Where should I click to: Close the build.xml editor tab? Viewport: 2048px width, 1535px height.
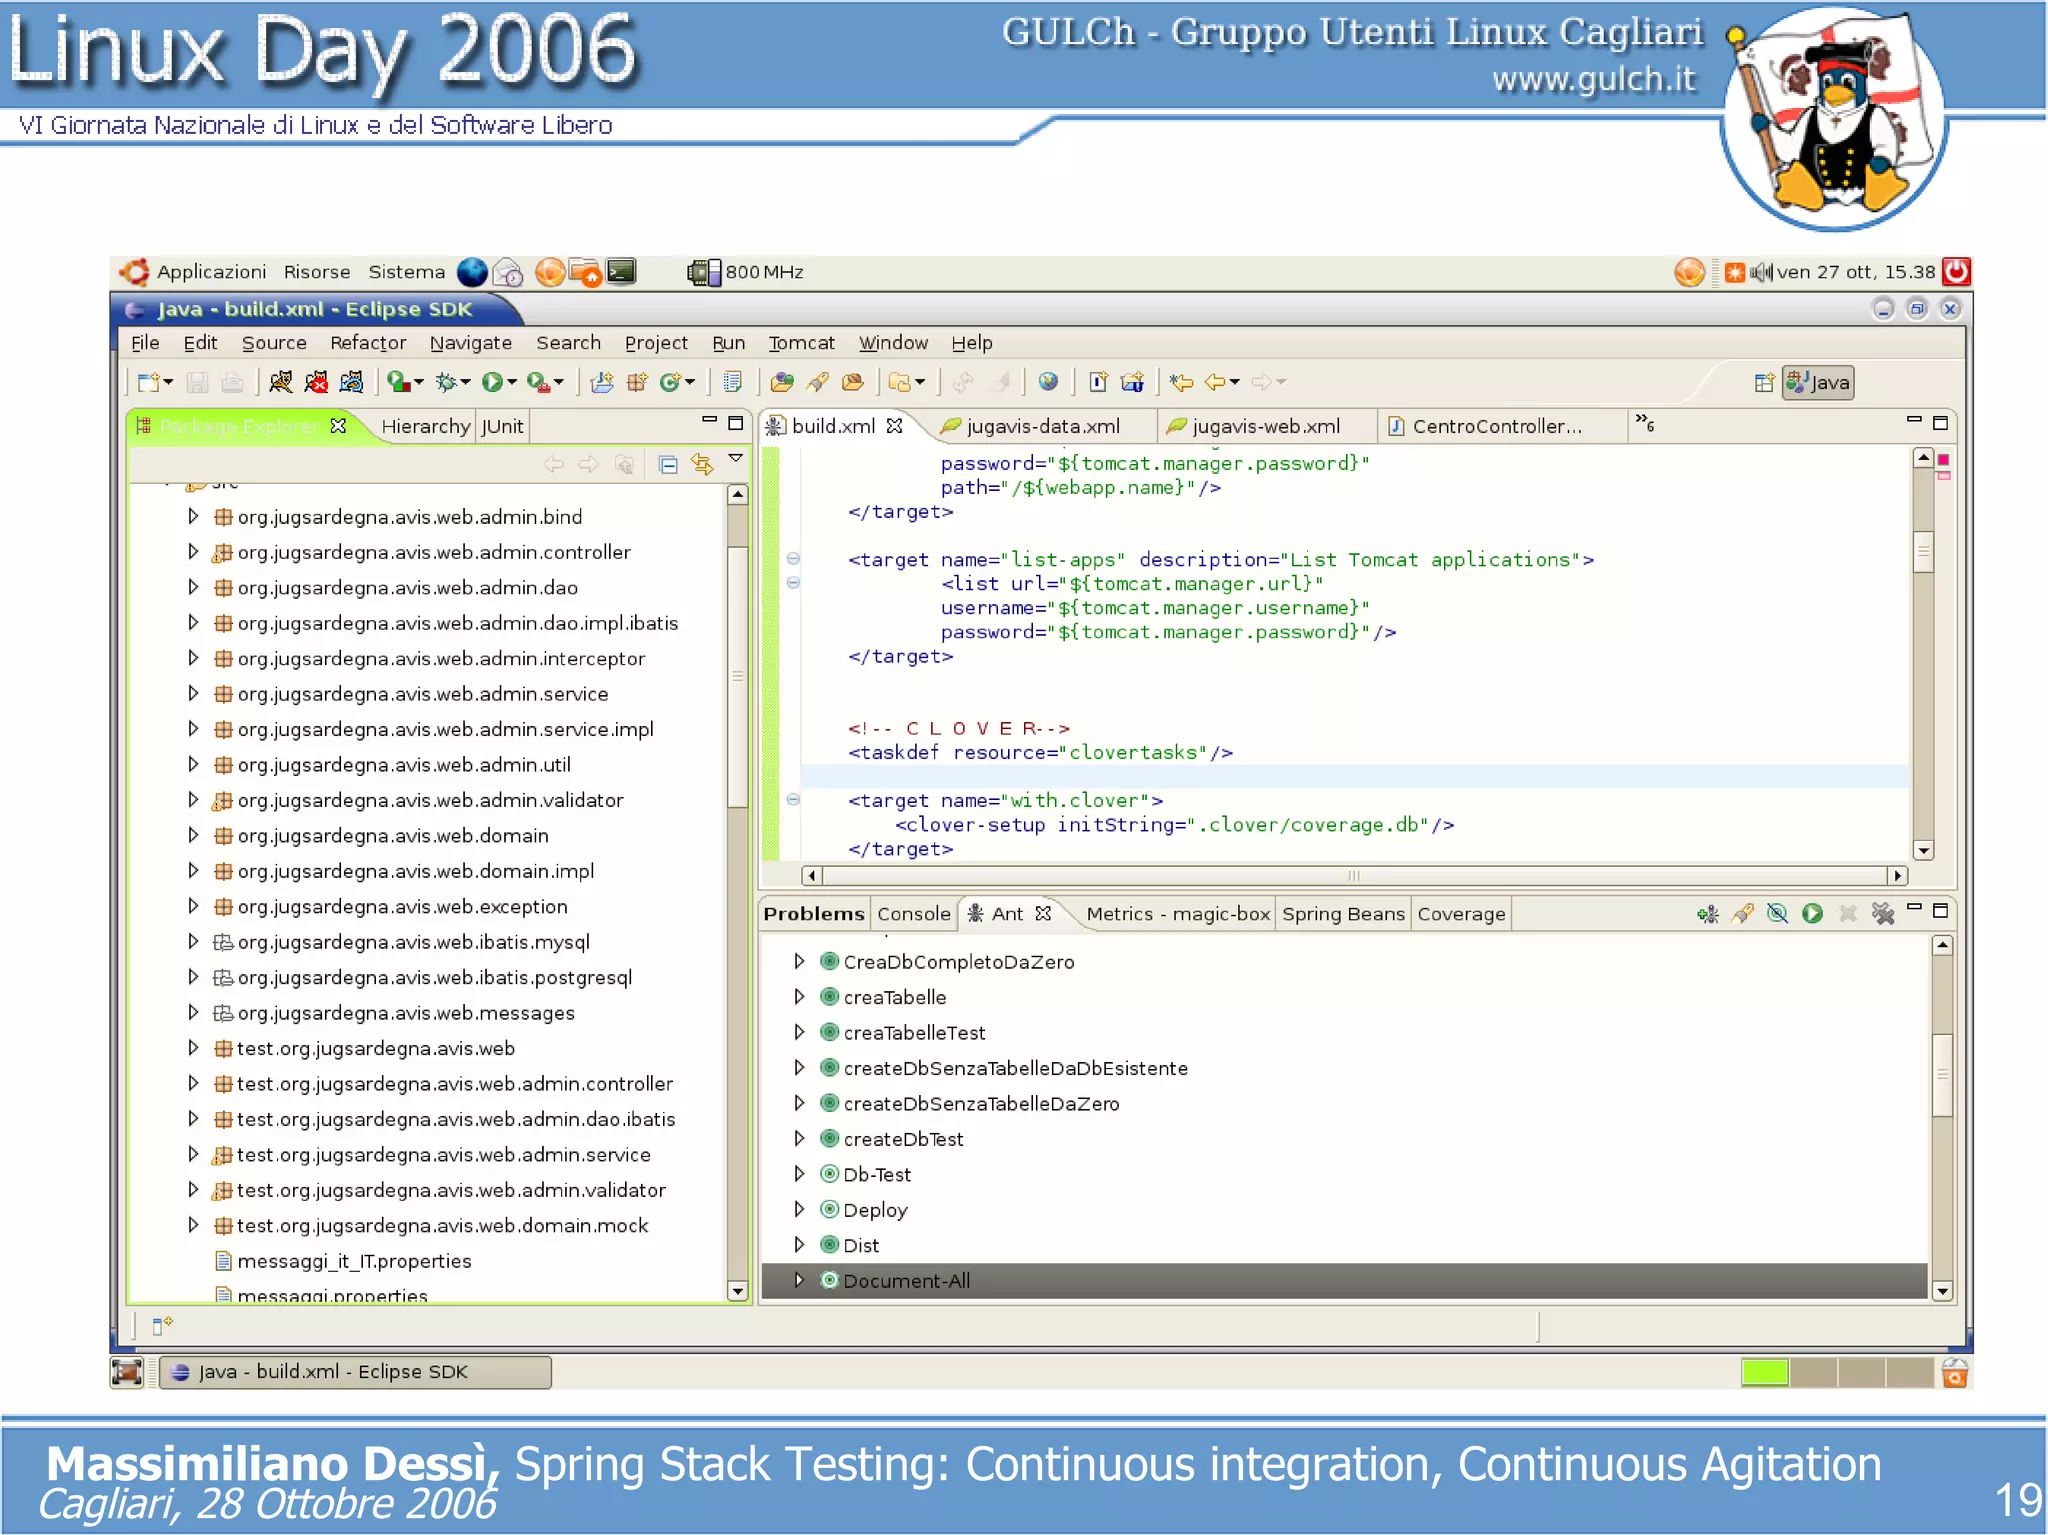point(894,426)
